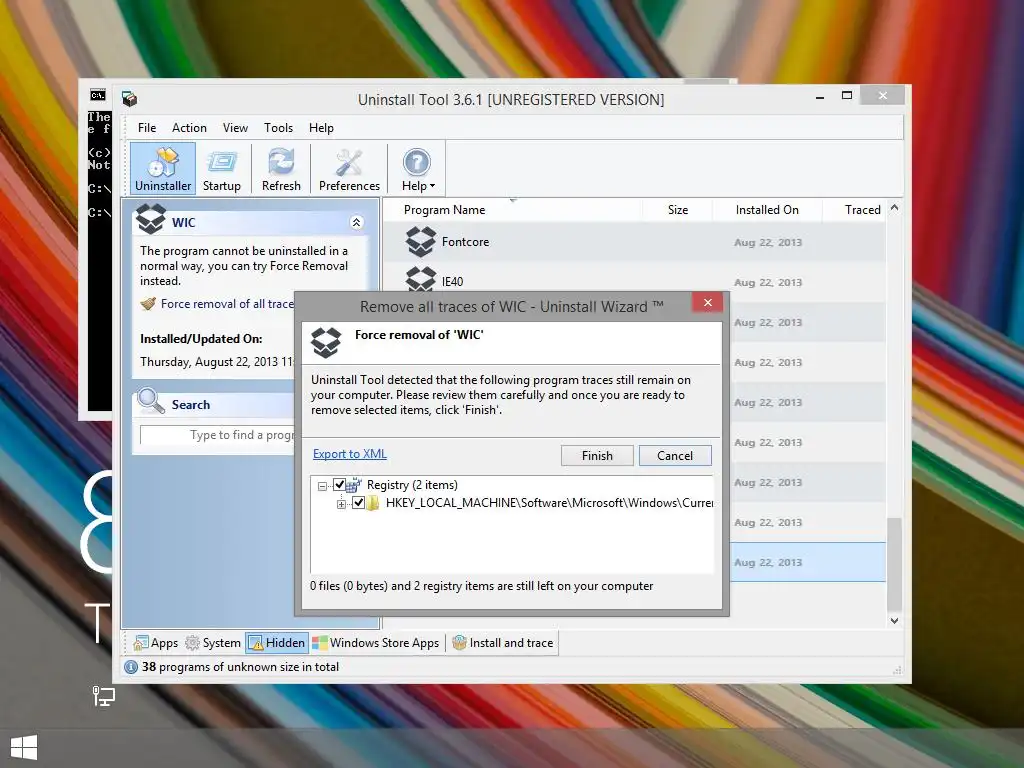Click the Finish button

click(x=597, y=455)
